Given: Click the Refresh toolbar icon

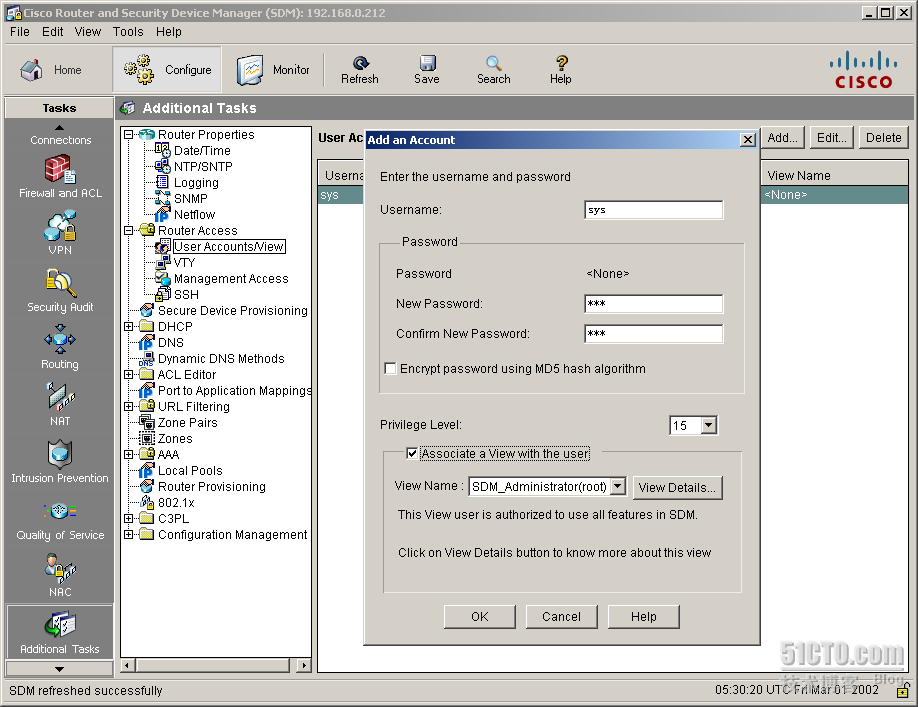Looking at the screenshot, I should (359, 70).
